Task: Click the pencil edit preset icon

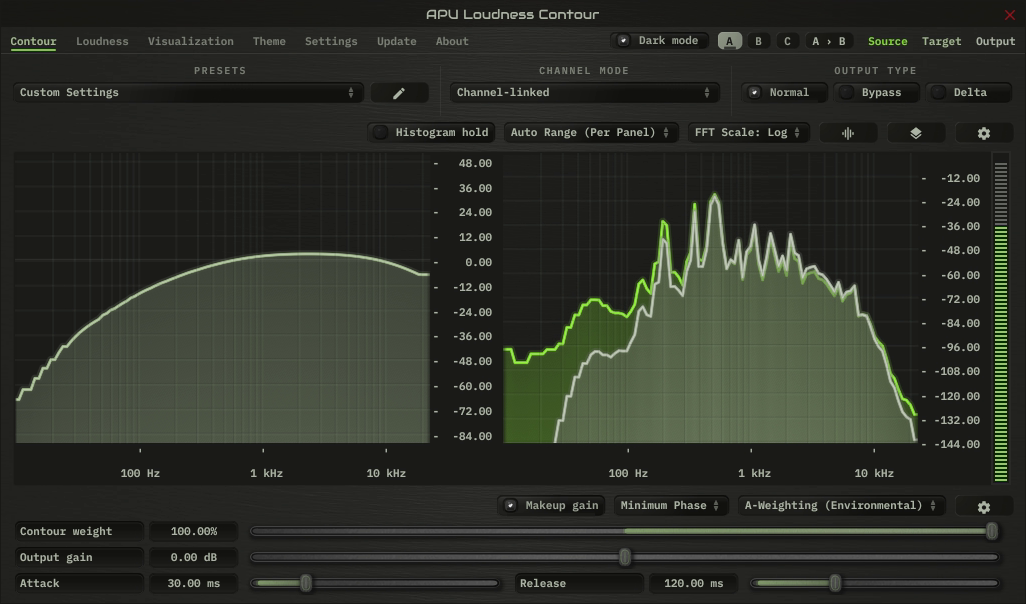Action: click(x=399, y=93)
